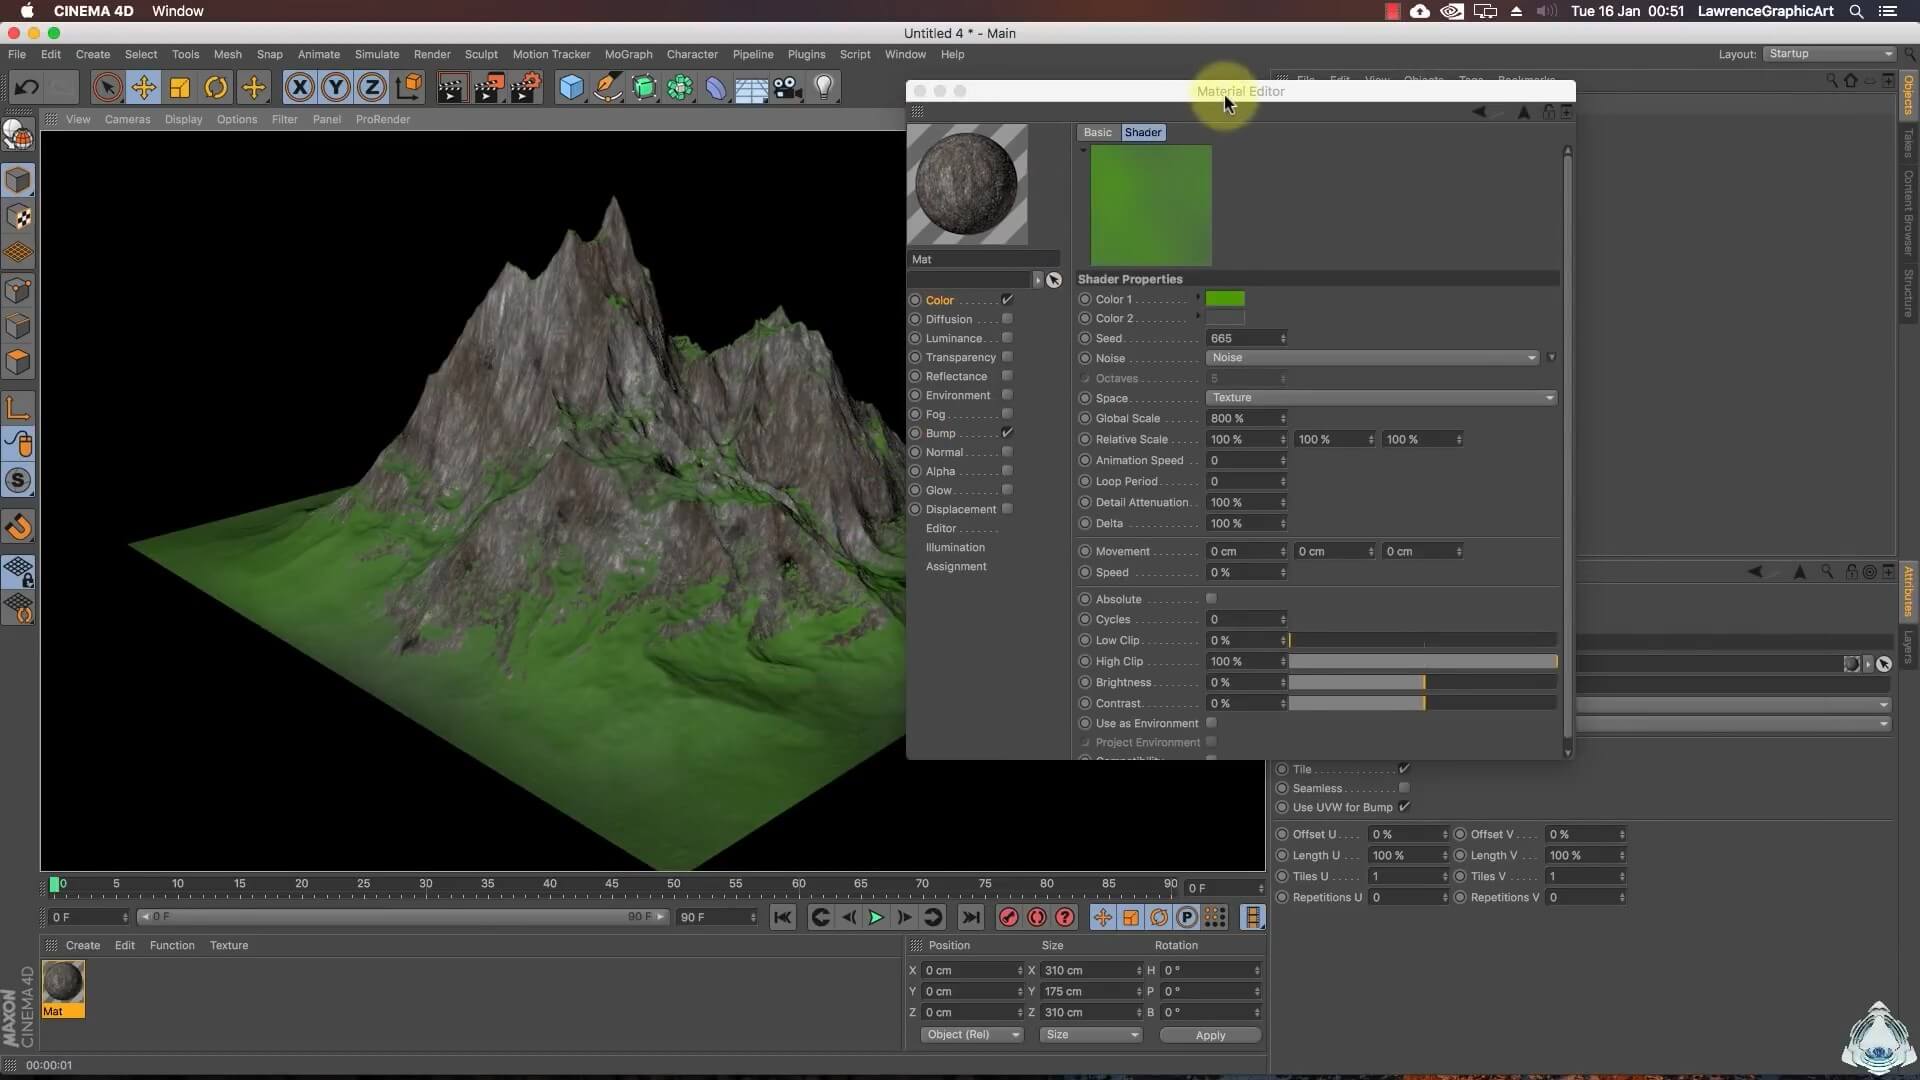This screenshot has height=1080, width=1920.
Task: Click the Camera object icon
Action: [788, 88]
